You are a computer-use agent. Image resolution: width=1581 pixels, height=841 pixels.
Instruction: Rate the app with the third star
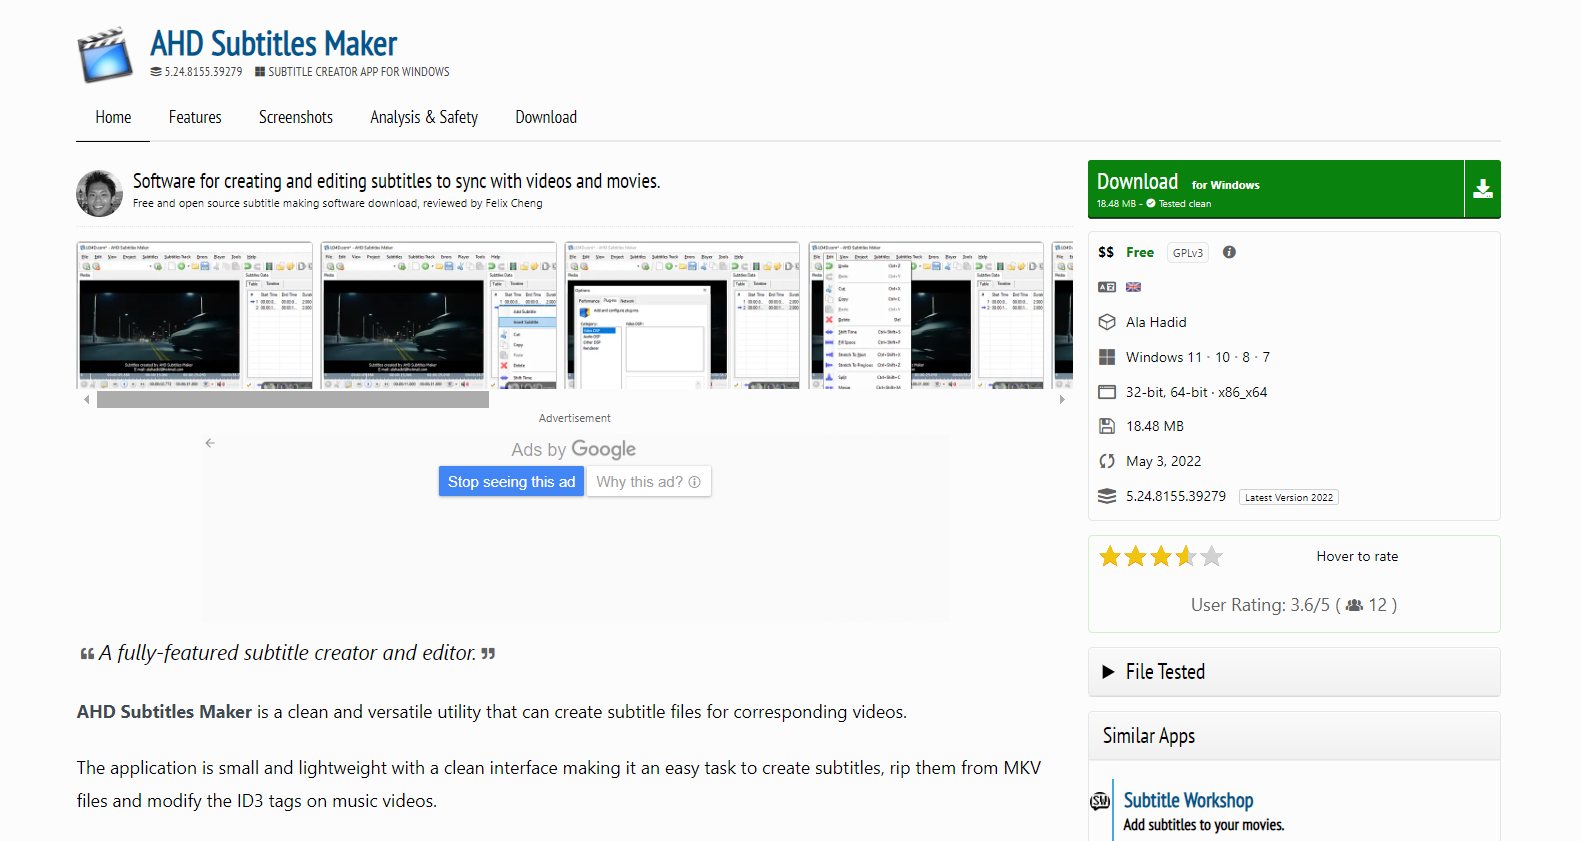click(1161, 556)
